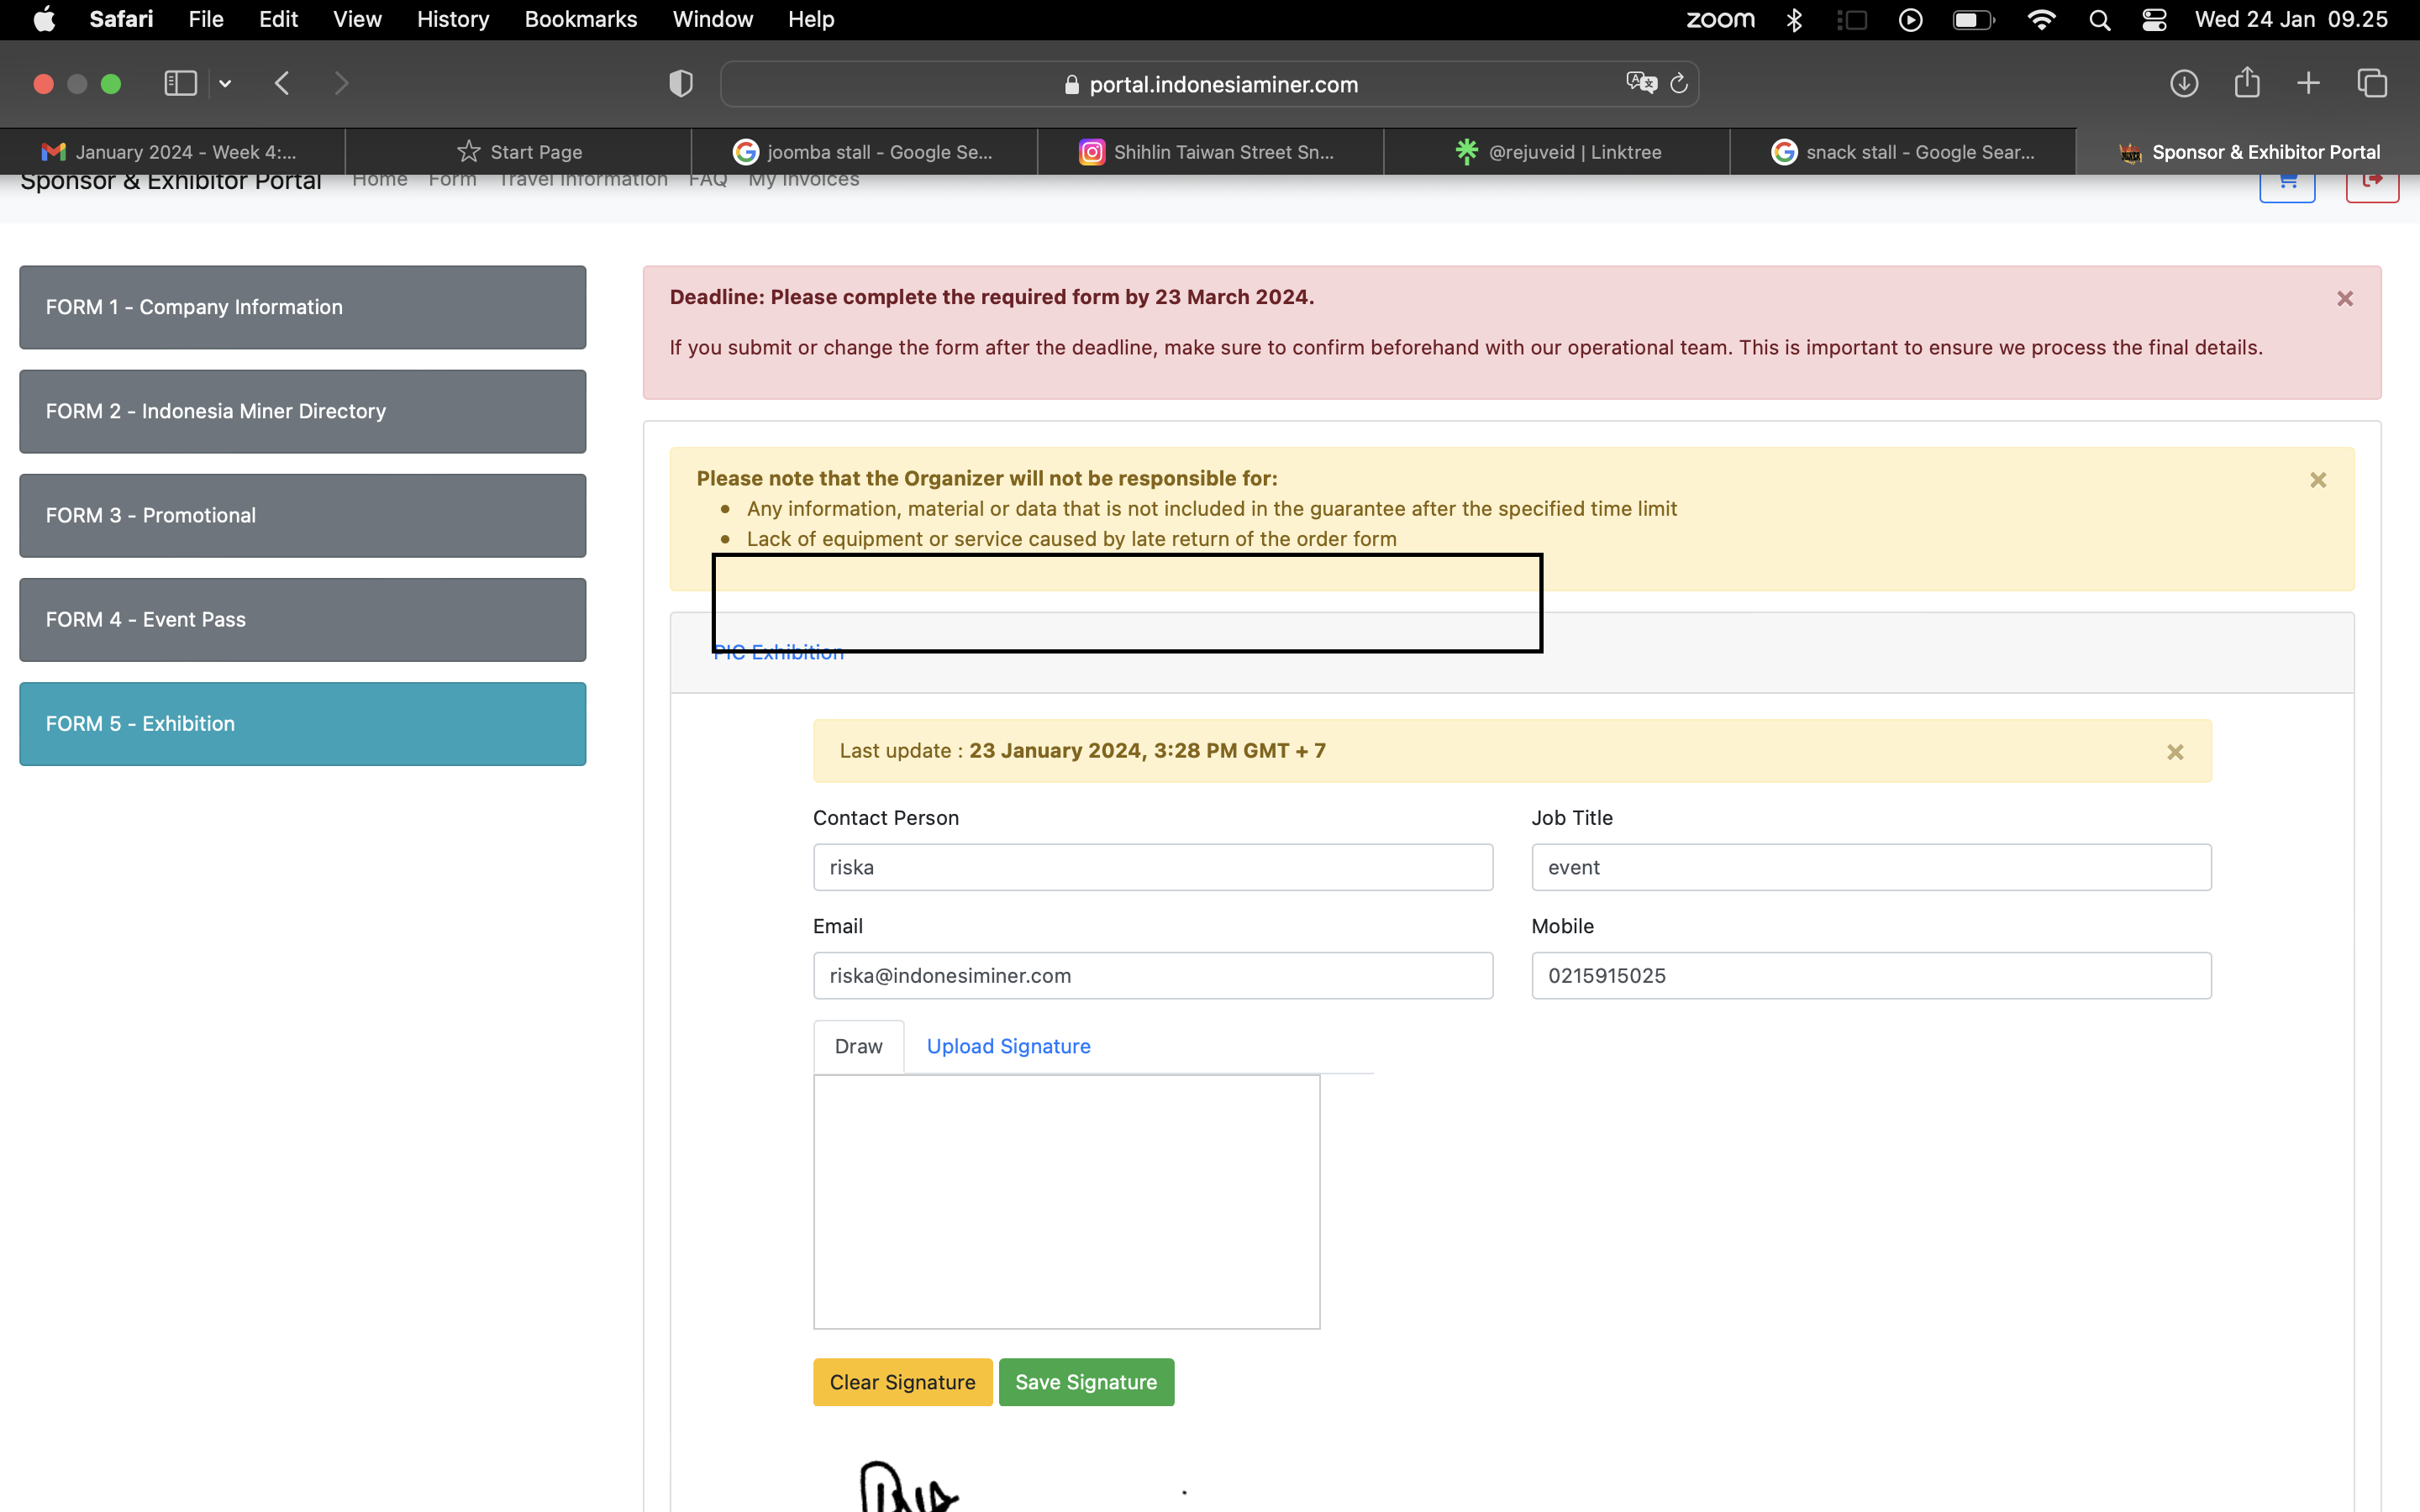Reload the page with refresh icon
Image resolution: width=2420 pixels, height=1512 pixels.
click(x=1679, y=83)
